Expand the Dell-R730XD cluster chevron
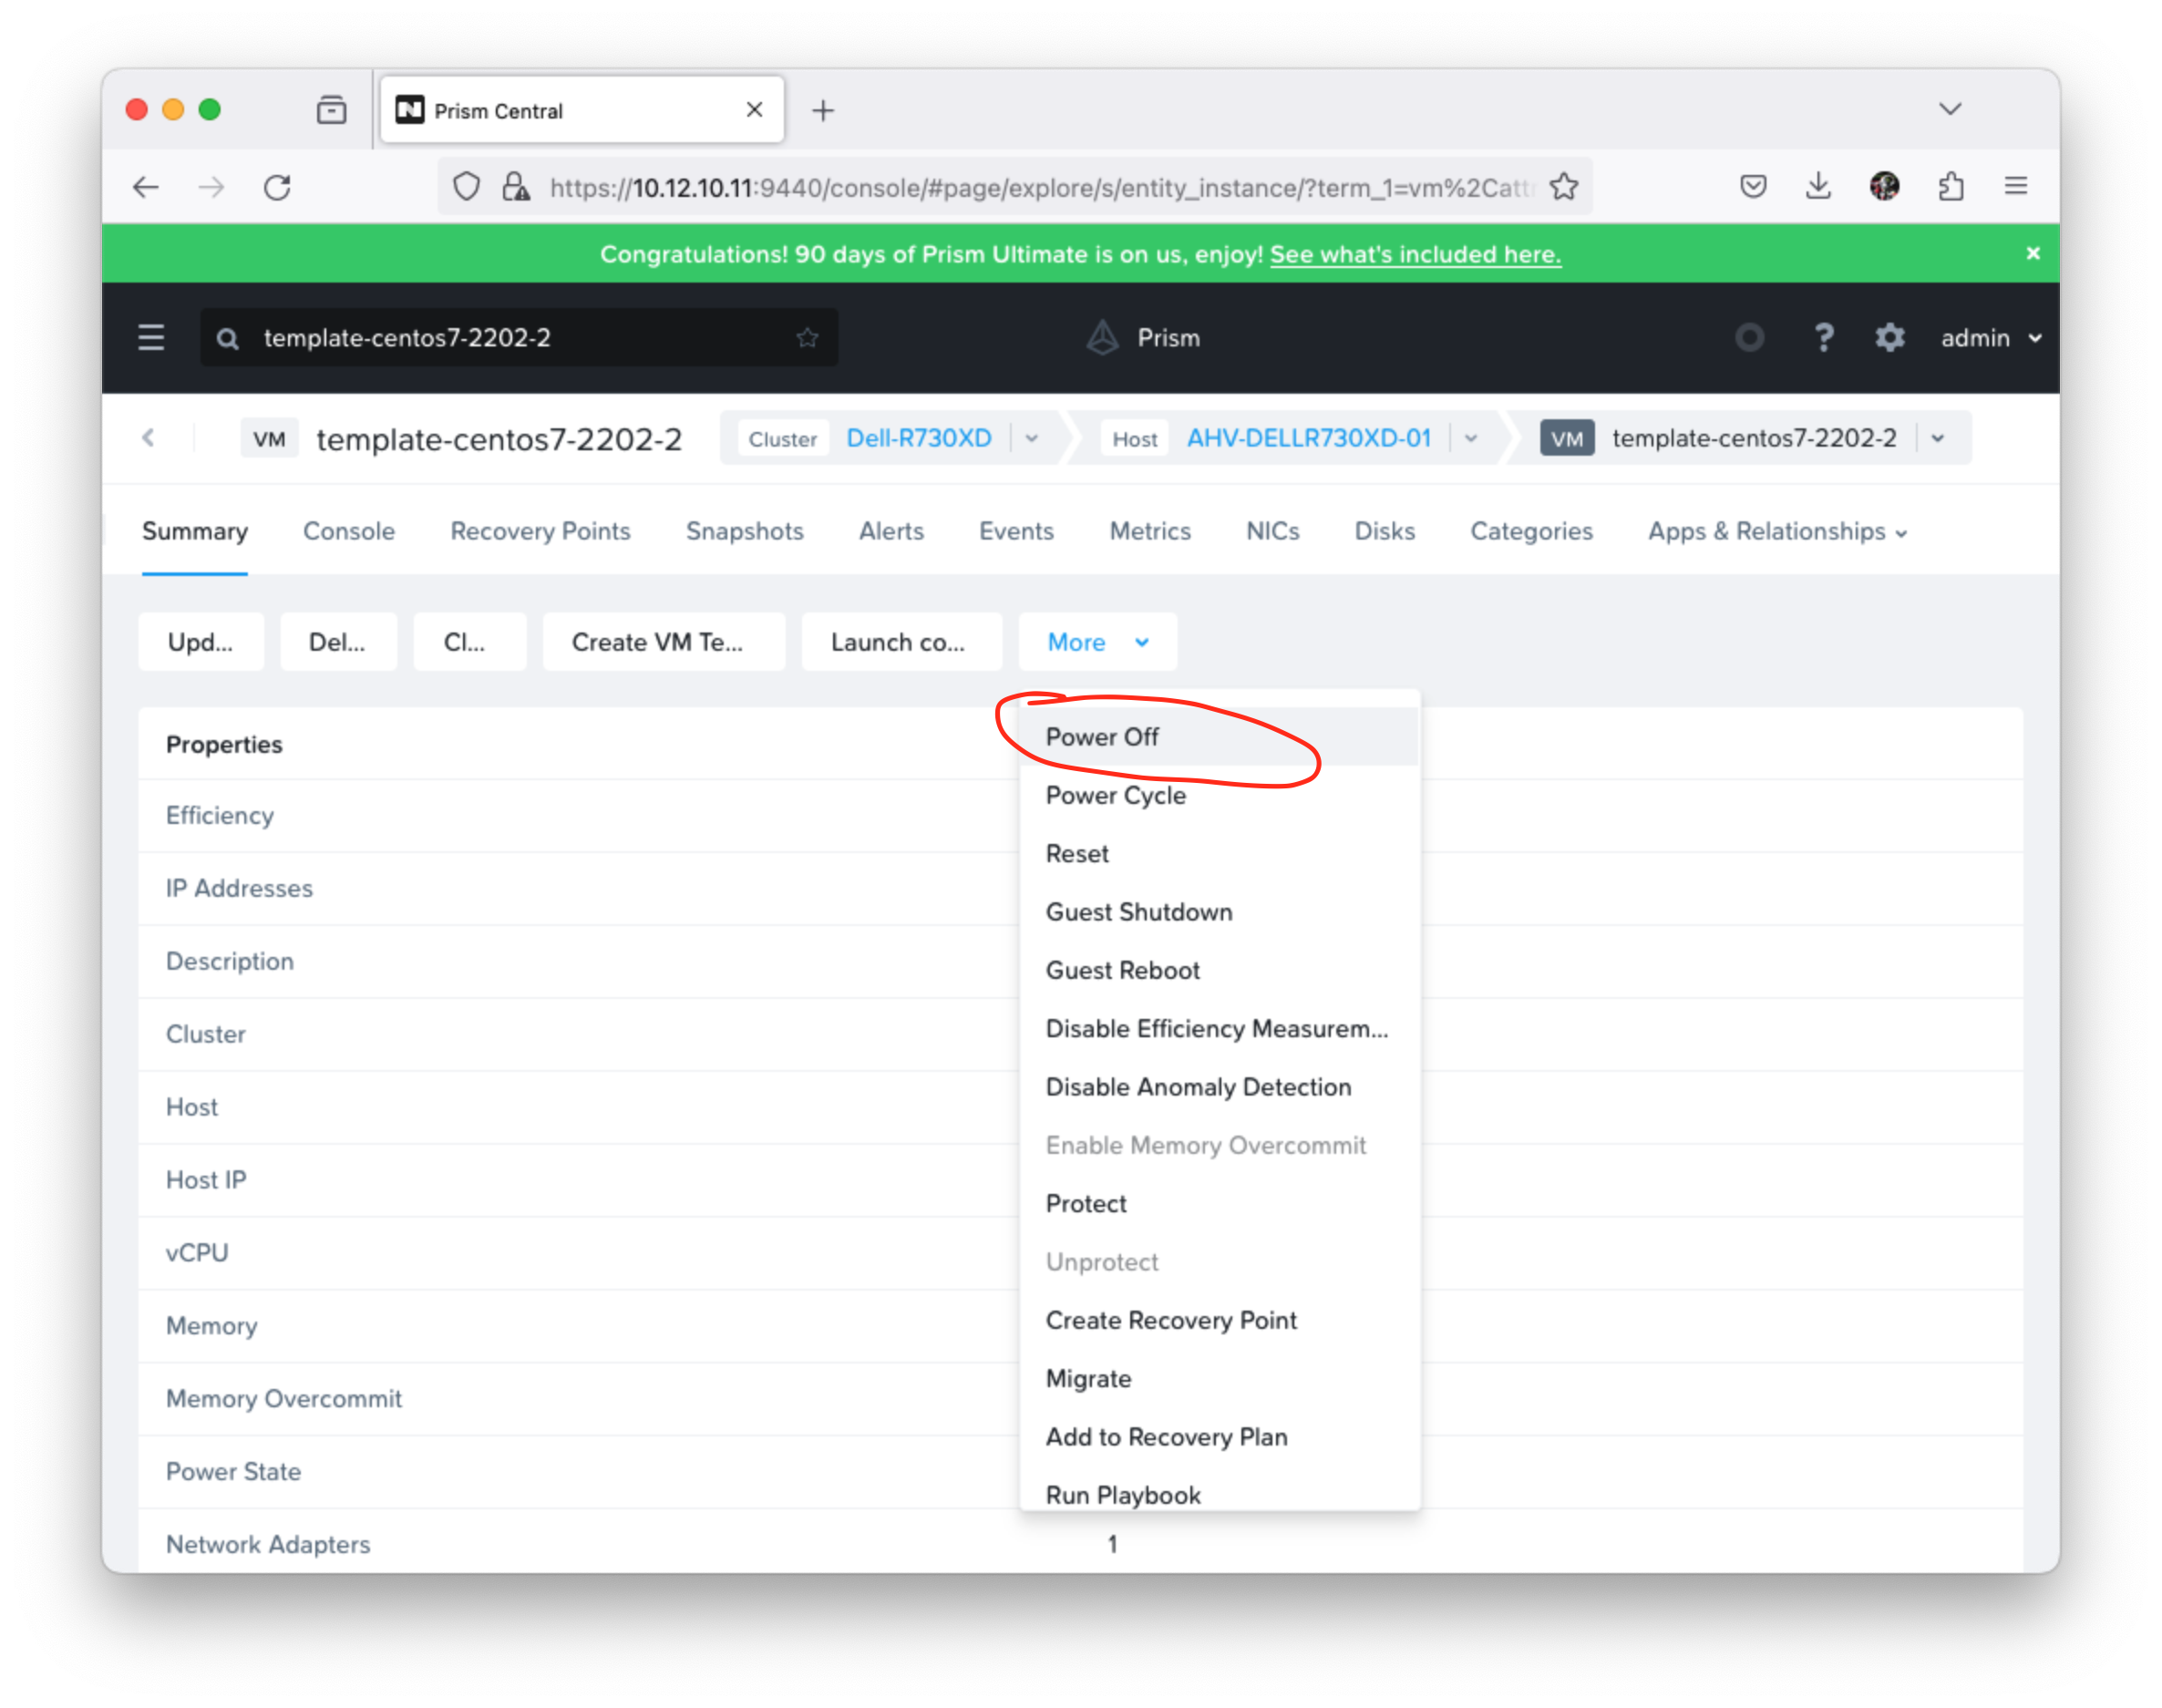 pyautogui.click(x=1032, y=438)
